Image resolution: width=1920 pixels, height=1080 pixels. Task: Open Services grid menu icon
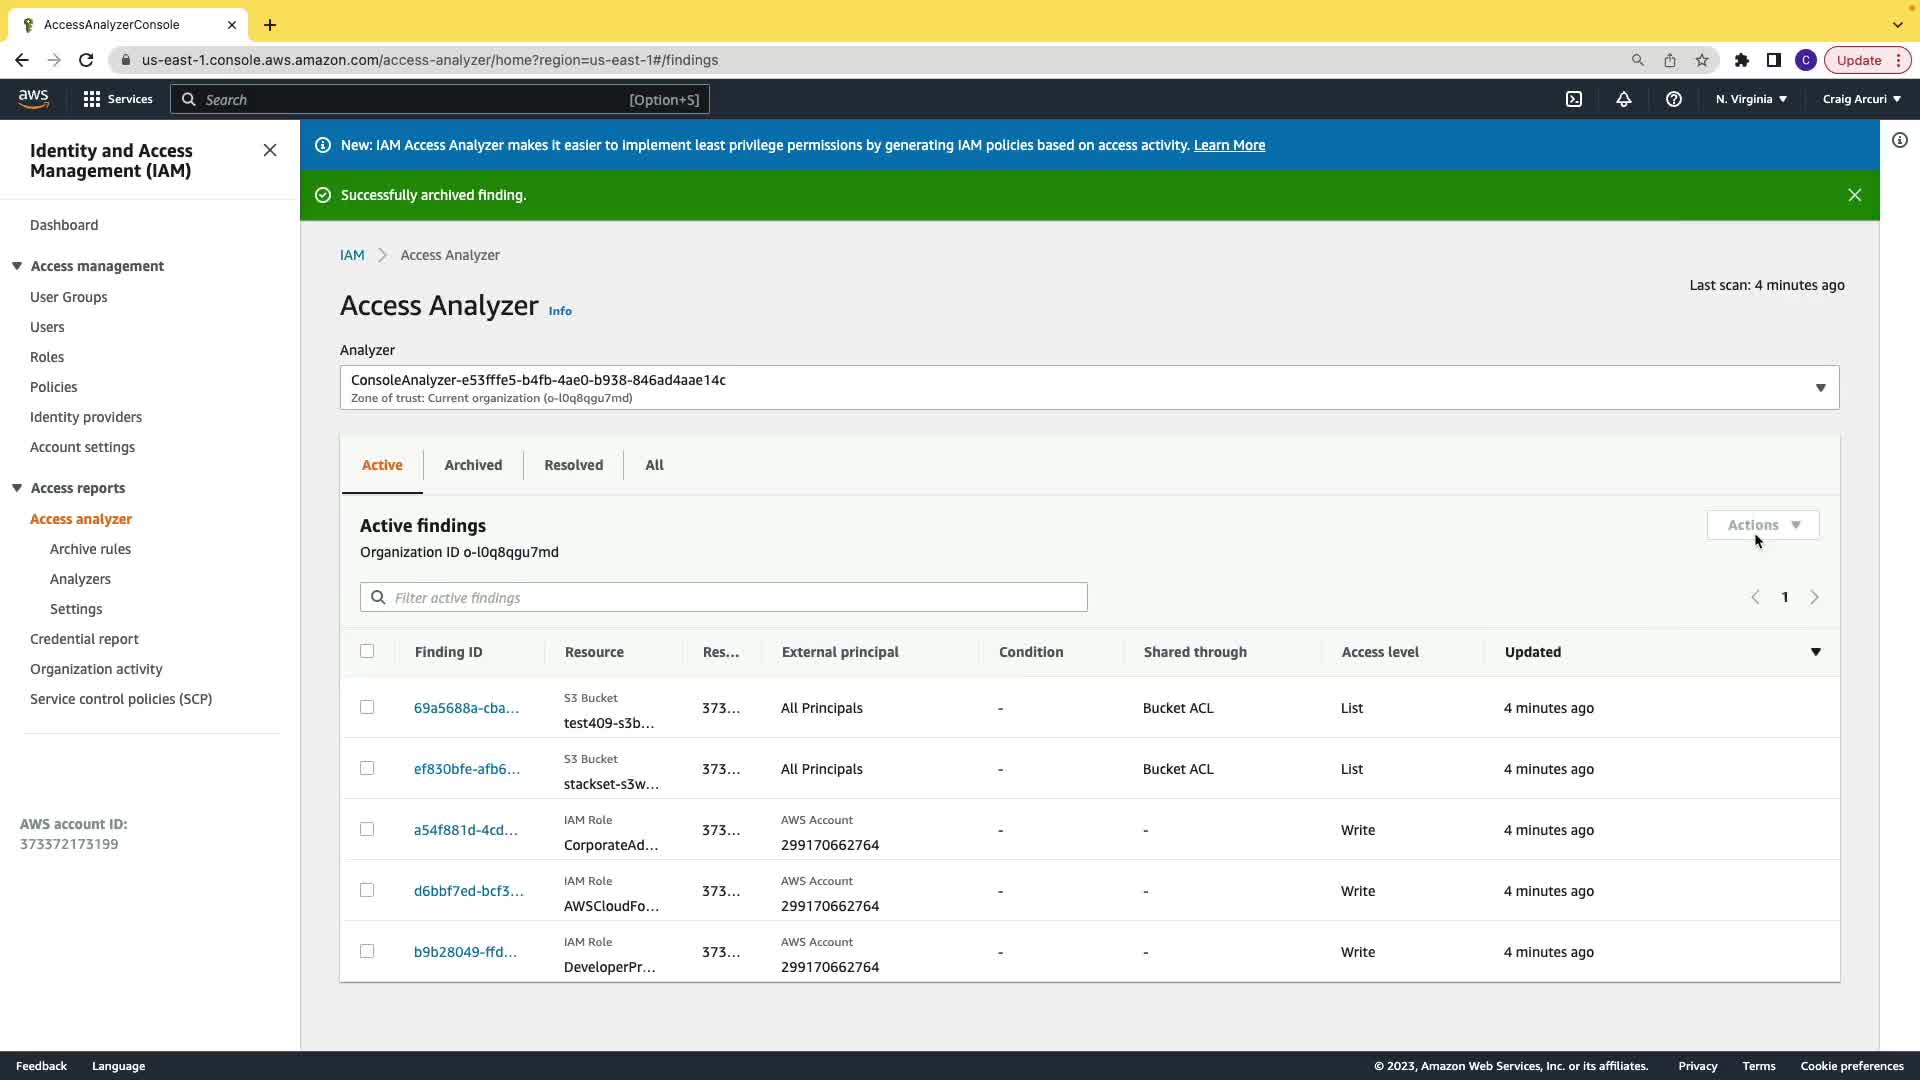[x=92, y=99]
